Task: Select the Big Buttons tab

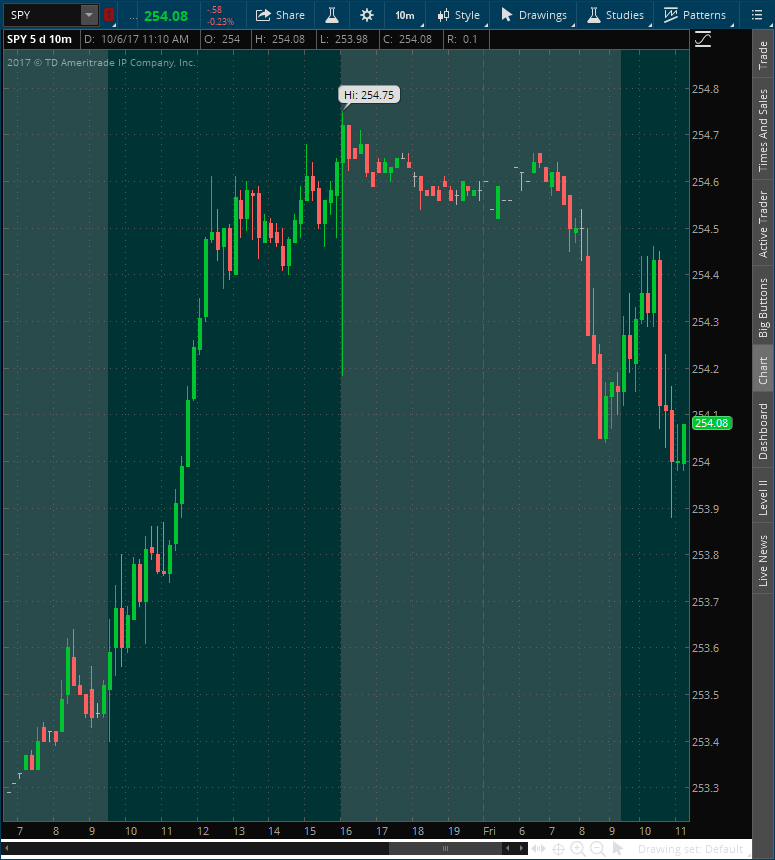Action: click(763, 307)
